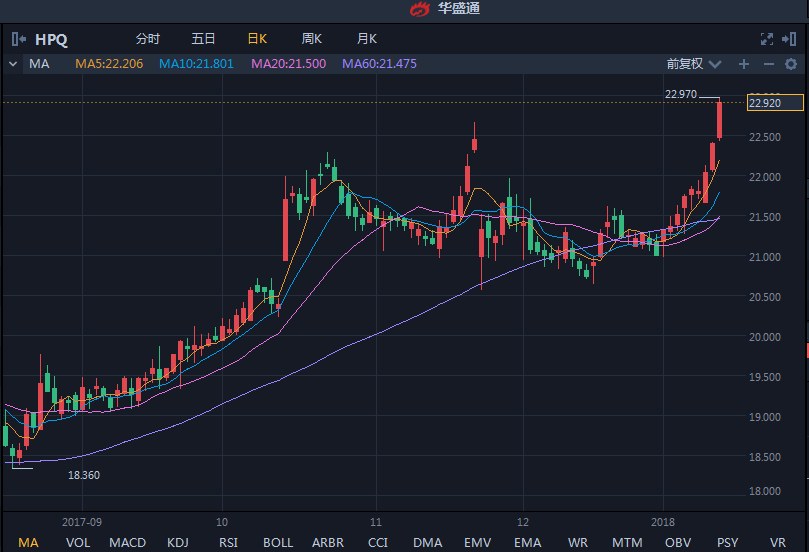Switch to 五日 five-day view
This screenshot has height=552, width=809.
point(203,39)
